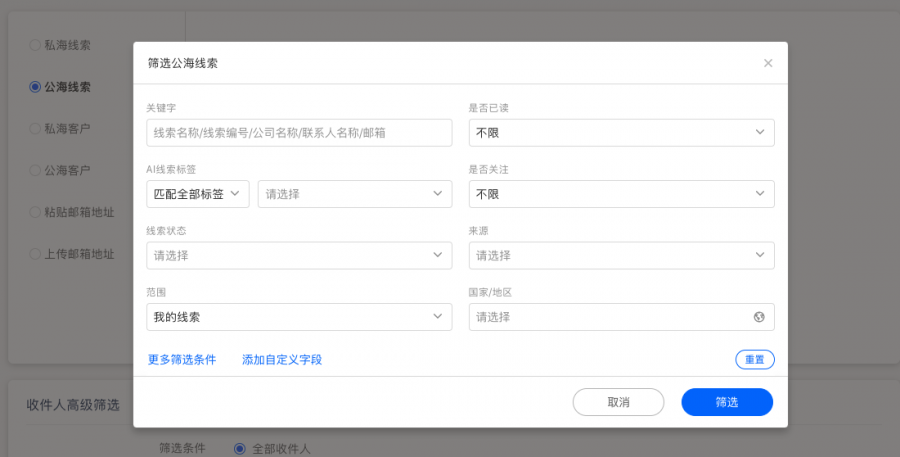Open the 线索状态 请选择 dropdown
Screen dimensions: 900x457
click(299, 255)
